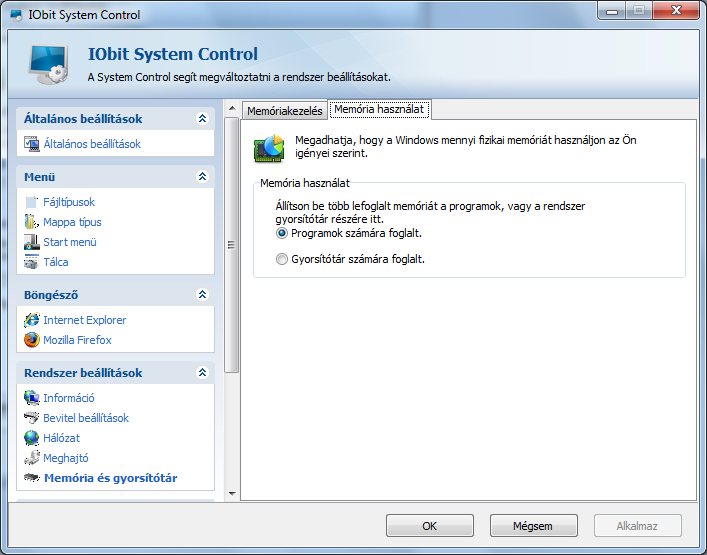
Task: Collapse the Általános beállítások section
Action: (x=202, y=119)
